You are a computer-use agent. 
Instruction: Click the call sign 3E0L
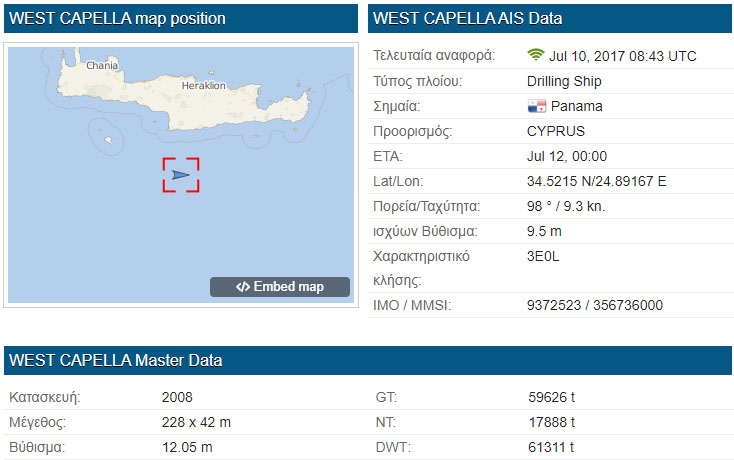[x=542, y=256]
